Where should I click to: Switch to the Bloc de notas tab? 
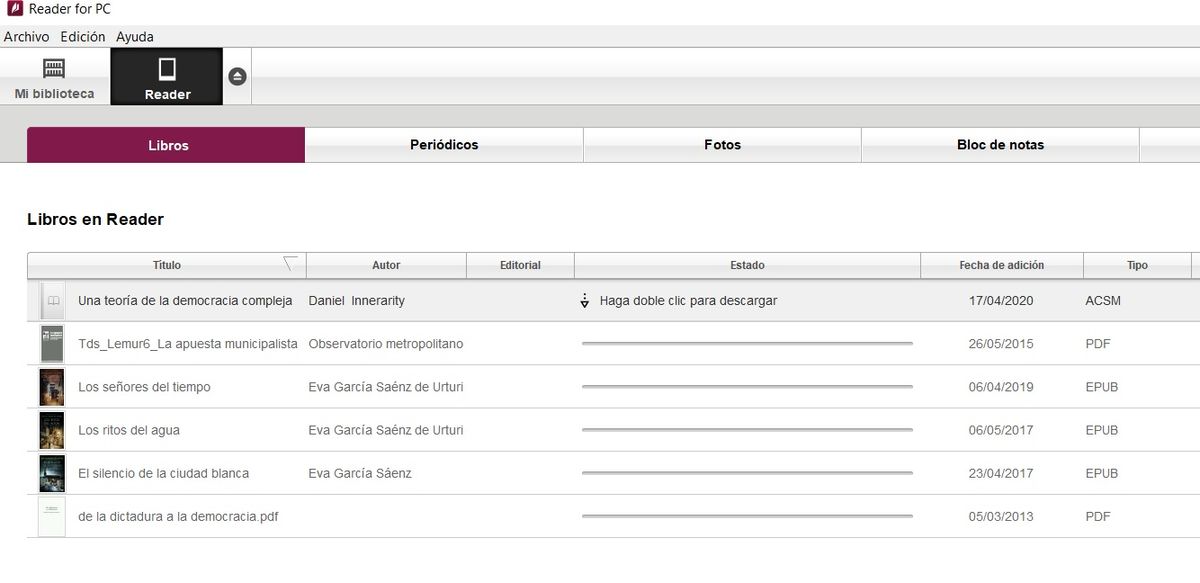click(1000, 145)
